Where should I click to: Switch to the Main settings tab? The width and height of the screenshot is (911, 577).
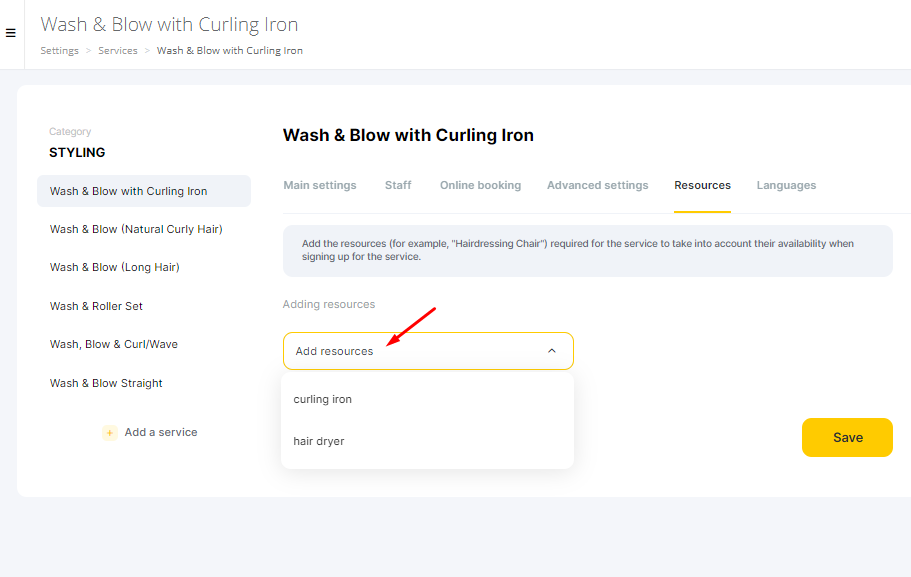pos(320,185)
